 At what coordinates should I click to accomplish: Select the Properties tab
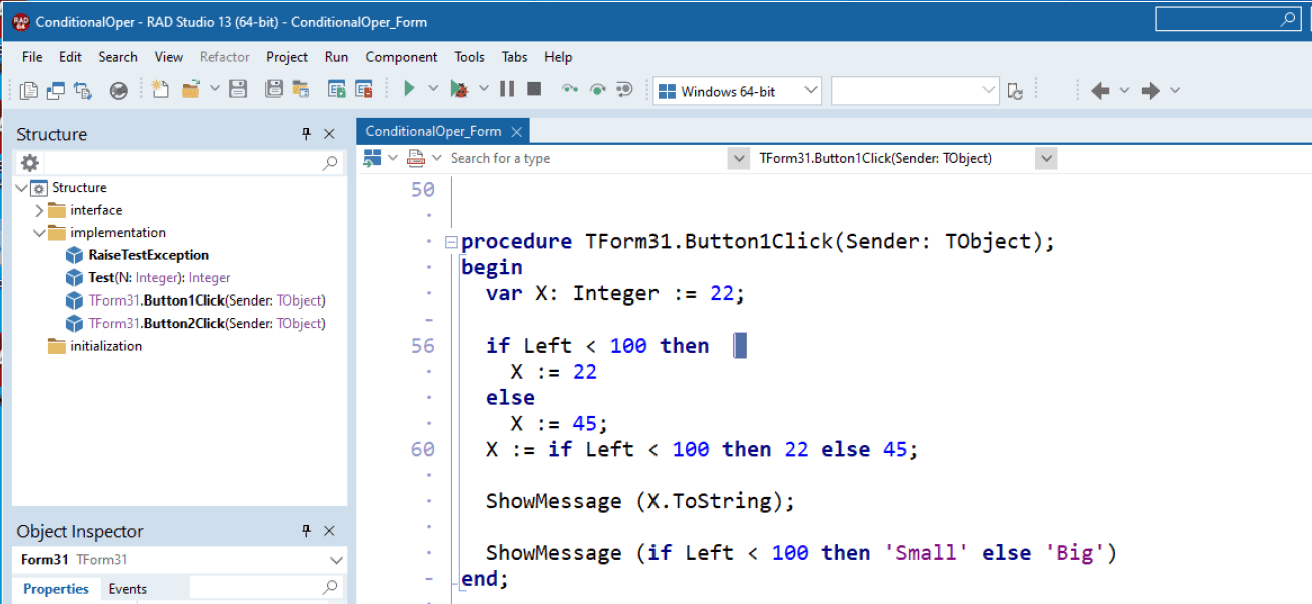click(56, 589)
